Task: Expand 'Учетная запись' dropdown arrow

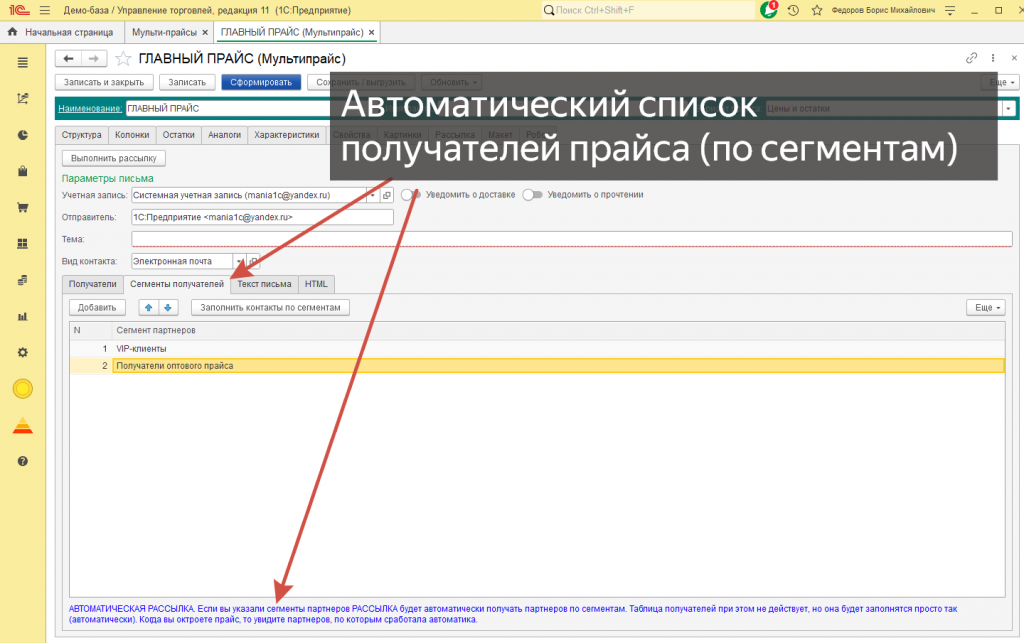Action: coord(372,195)
